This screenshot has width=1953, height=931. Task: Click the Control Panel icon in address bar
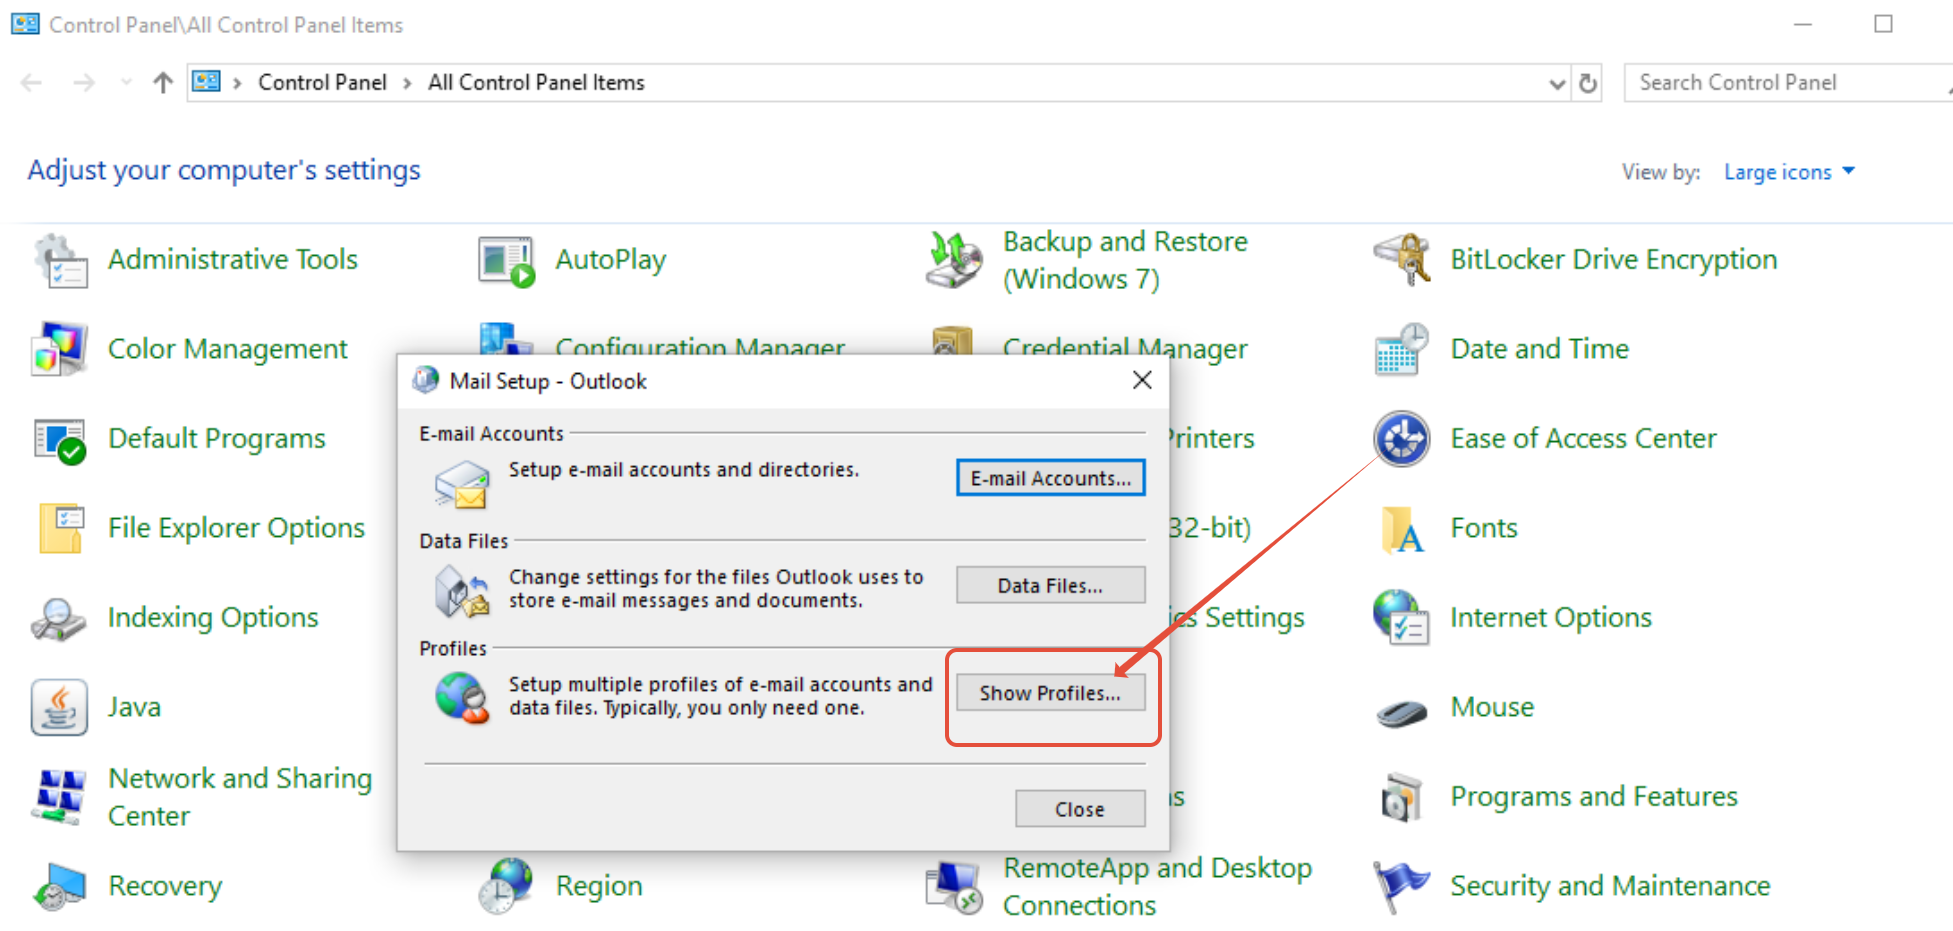207,82
